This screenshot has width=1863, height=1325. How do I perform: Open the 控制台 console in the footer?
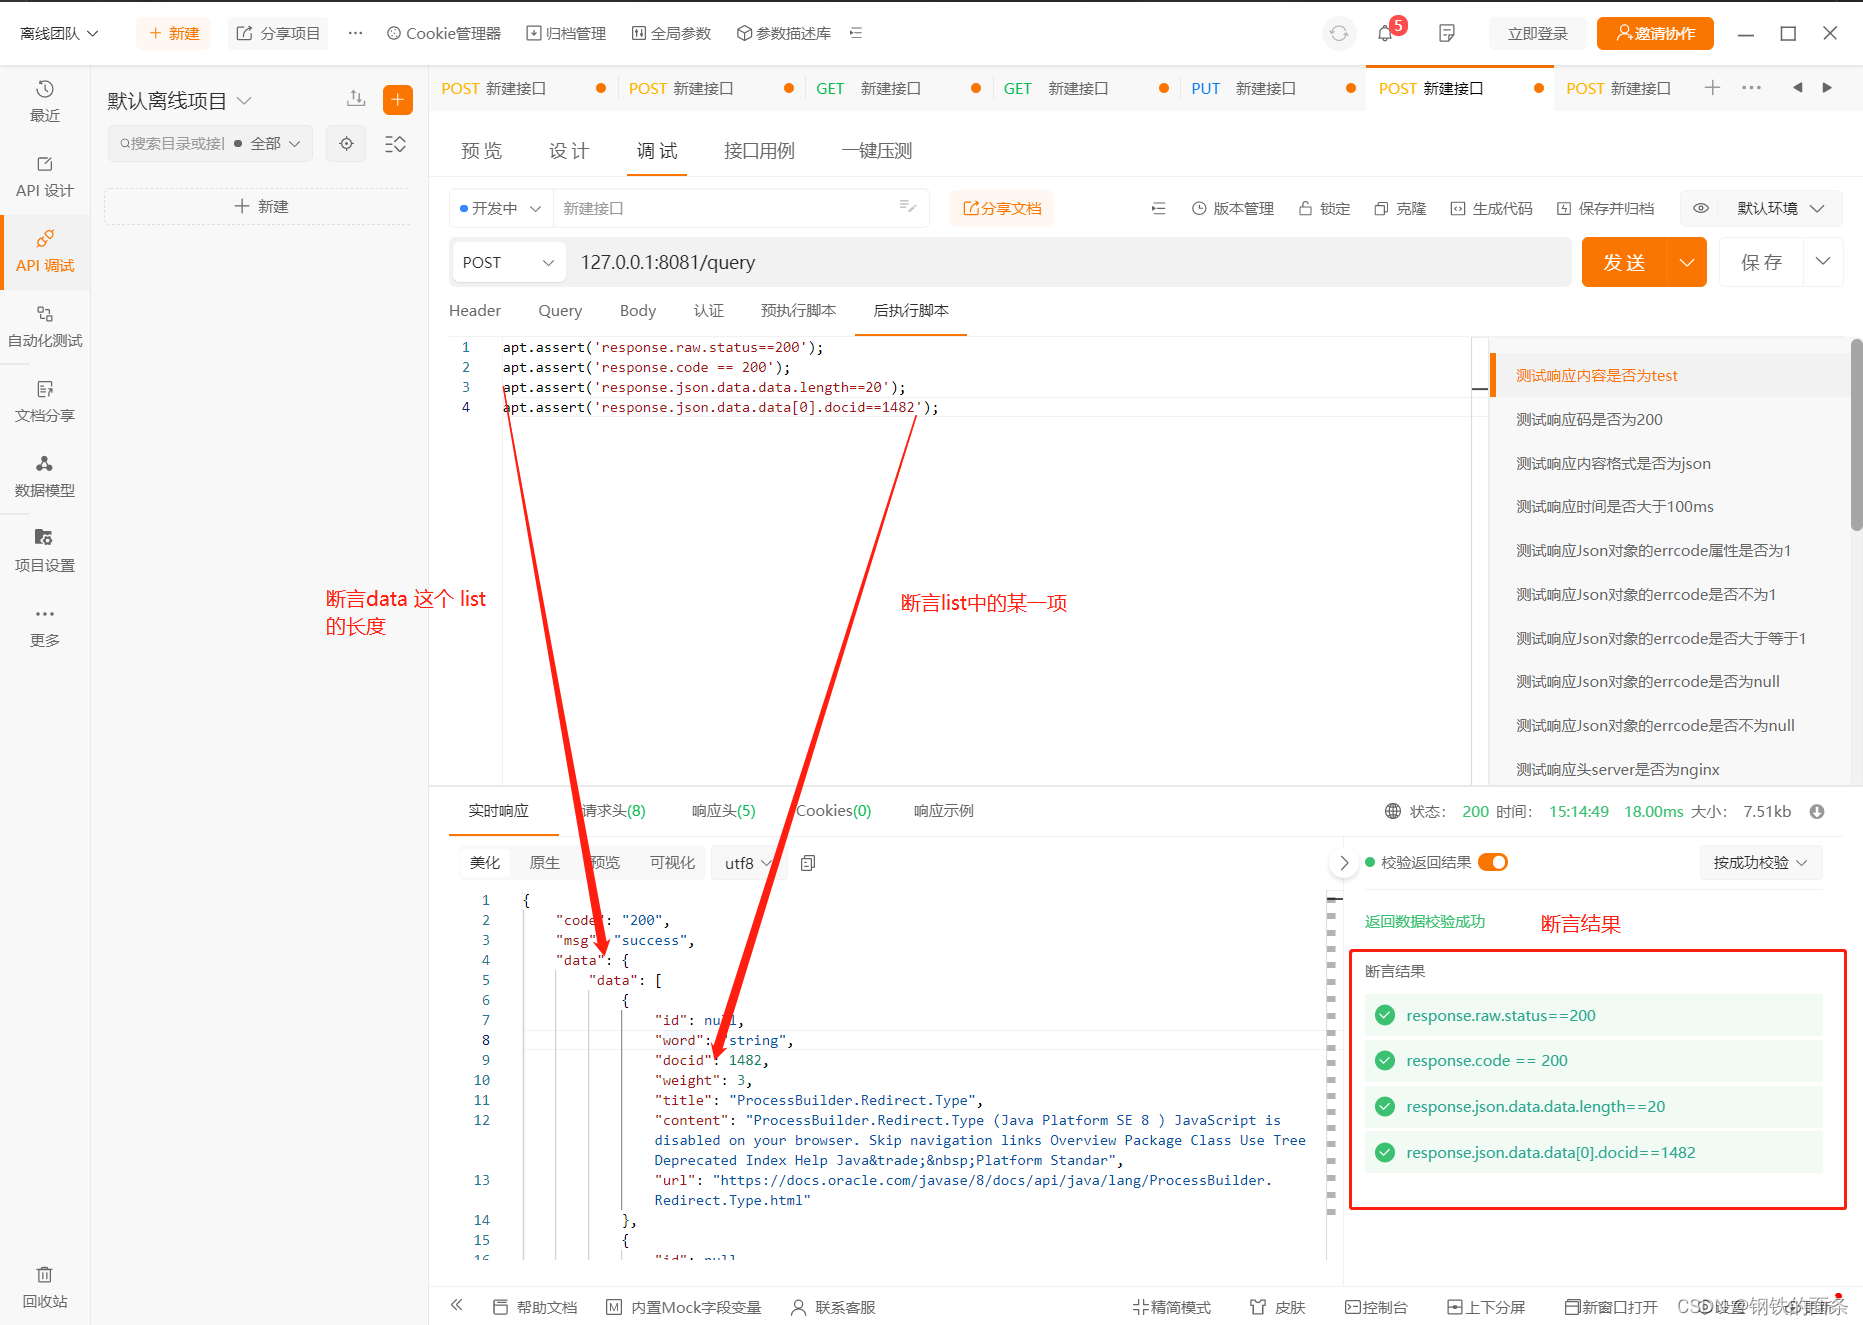pyautogui.click(x=1376, y=1307)
